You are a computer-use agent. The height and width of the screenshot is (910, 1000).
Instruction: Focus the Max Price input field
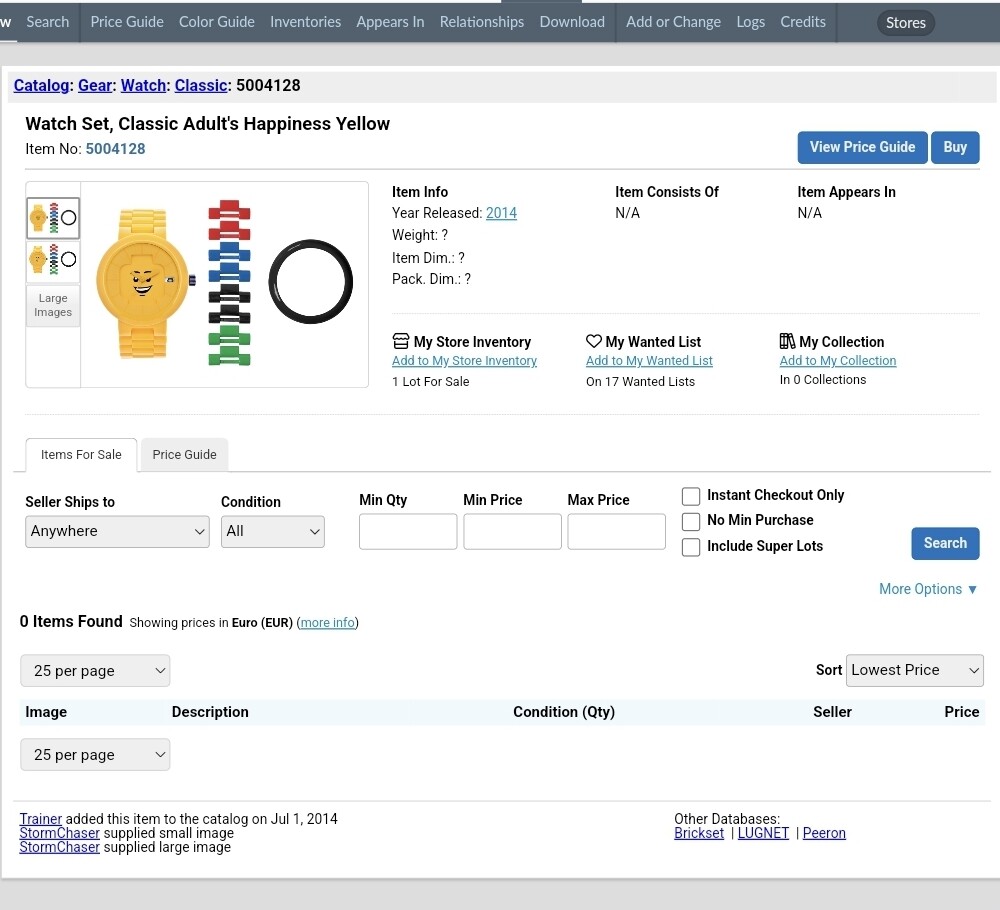616,531
